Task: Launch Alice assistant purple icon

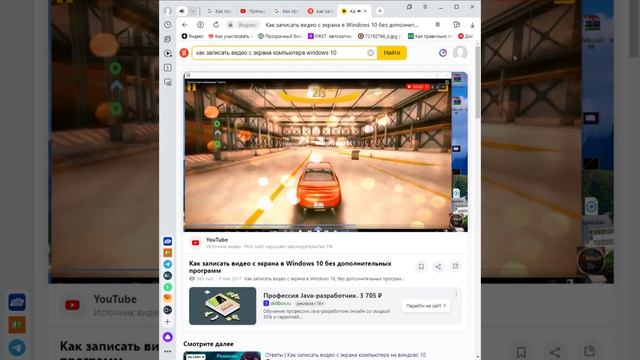Action: 168,337
